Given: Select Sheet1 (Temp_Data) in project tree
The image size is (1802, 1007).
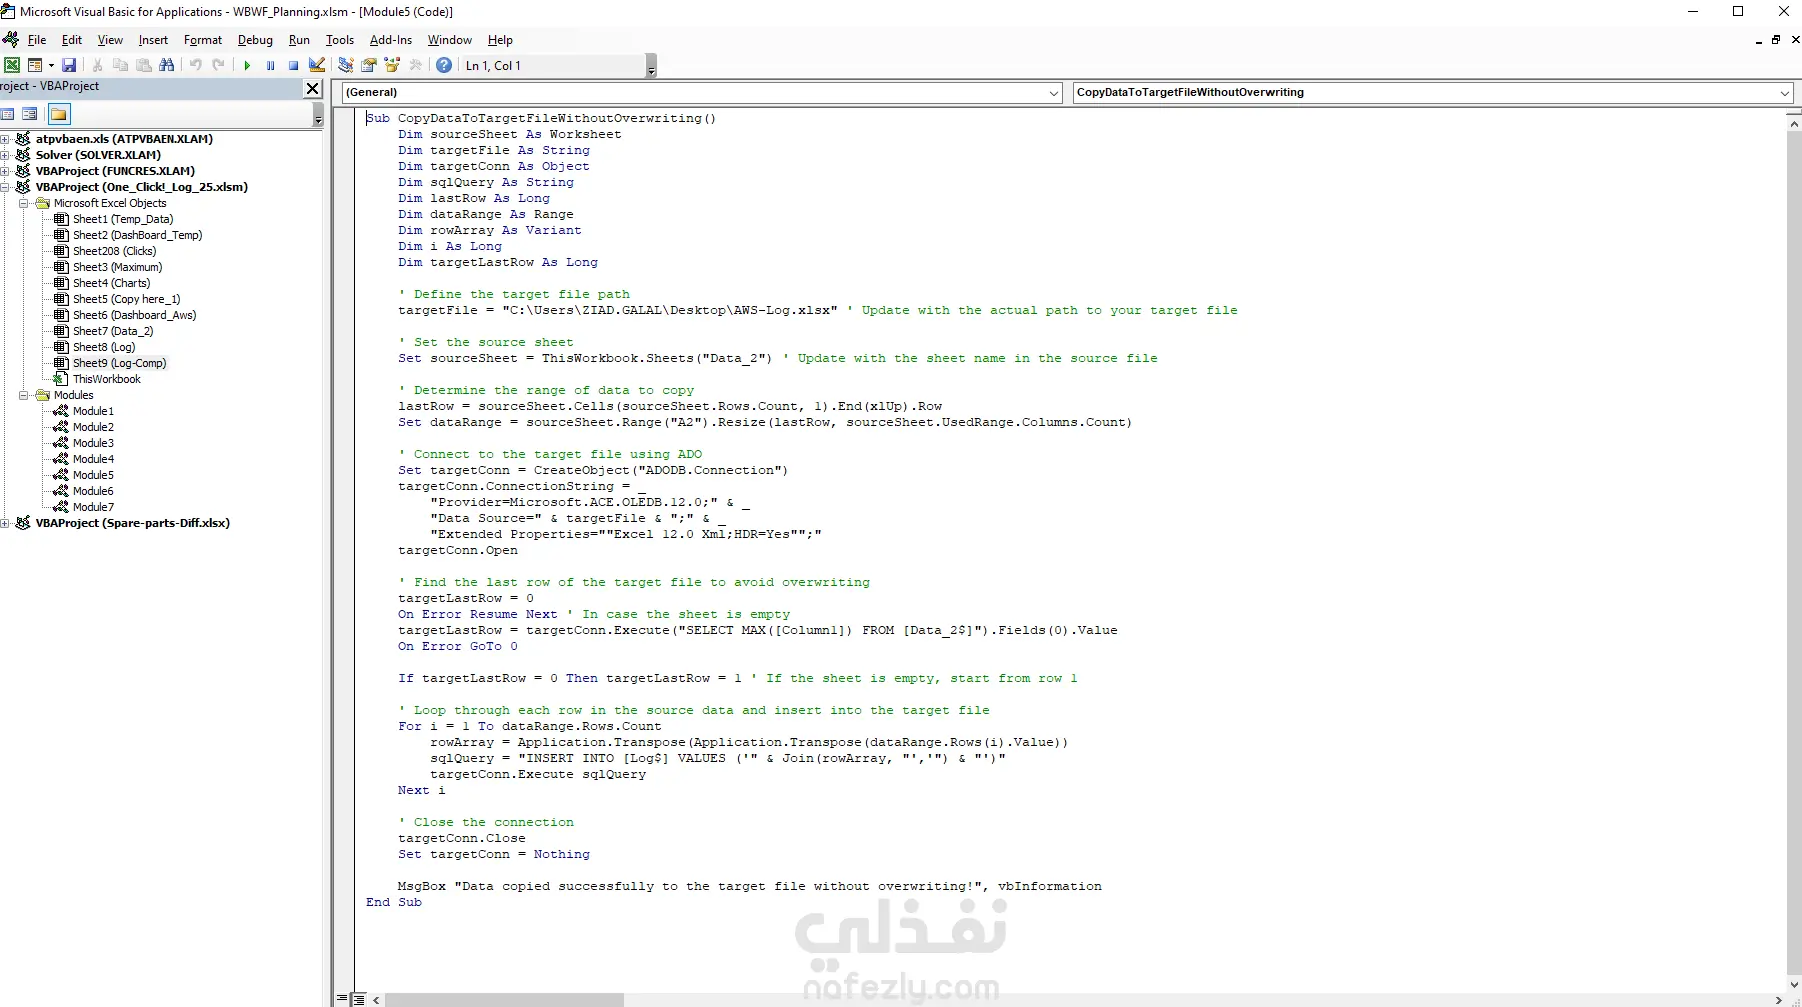Looking at the screenshot, I should pos(122,219).
